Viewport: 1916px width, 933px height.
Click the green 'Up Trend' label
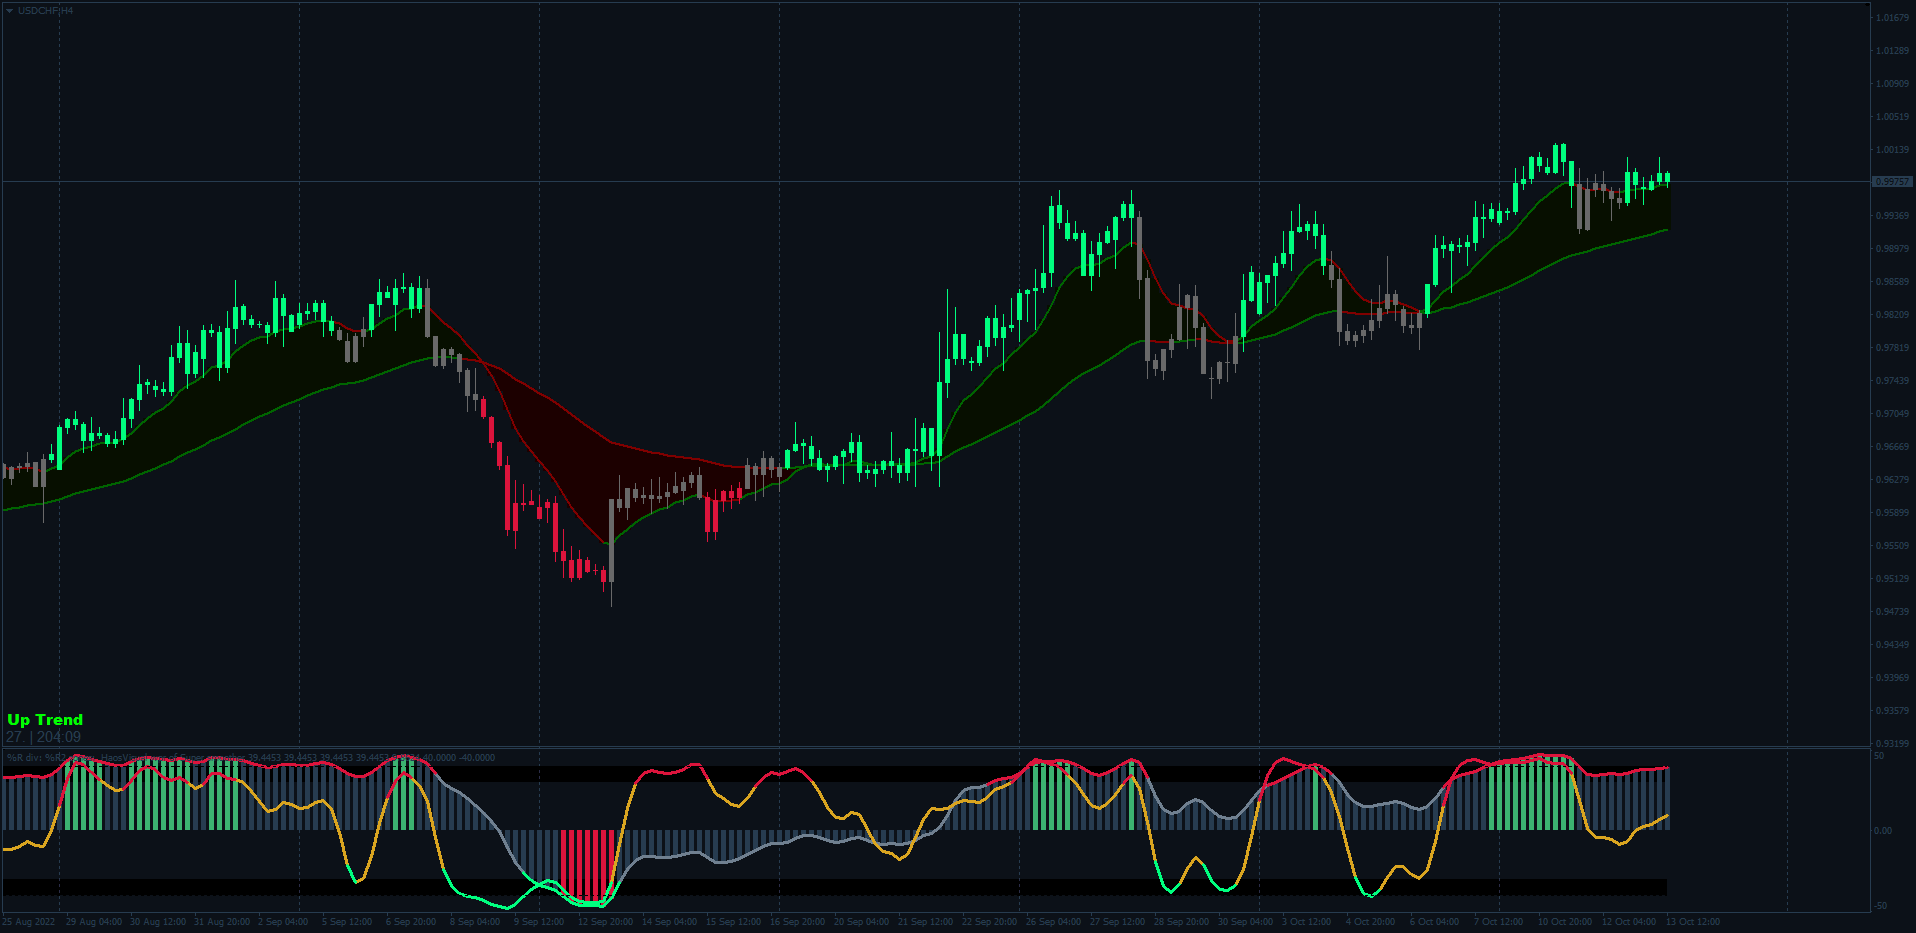(45, 720)
